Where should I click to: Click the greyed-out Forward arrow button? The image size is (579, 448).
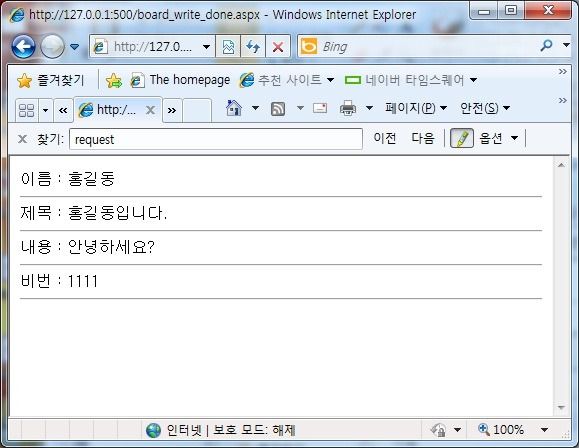[52, 47]
